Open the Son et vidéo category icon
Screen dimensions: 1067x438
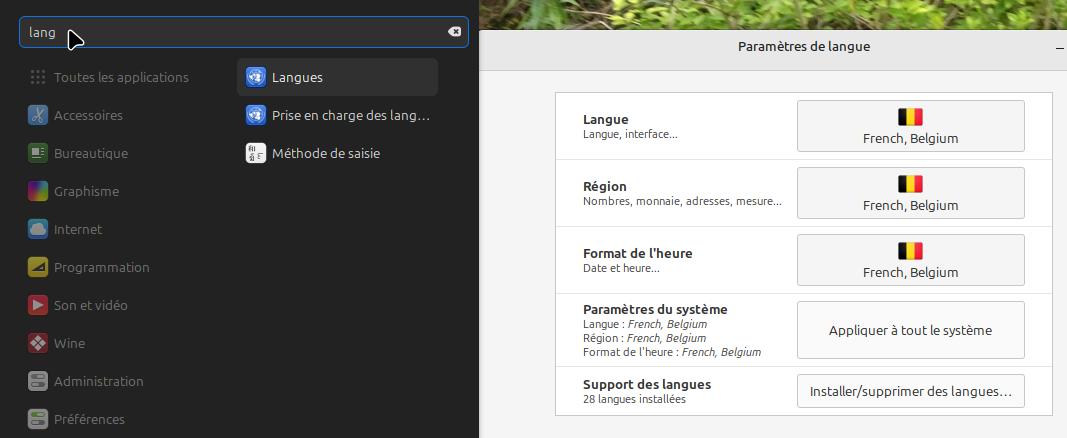click(38, 305)
